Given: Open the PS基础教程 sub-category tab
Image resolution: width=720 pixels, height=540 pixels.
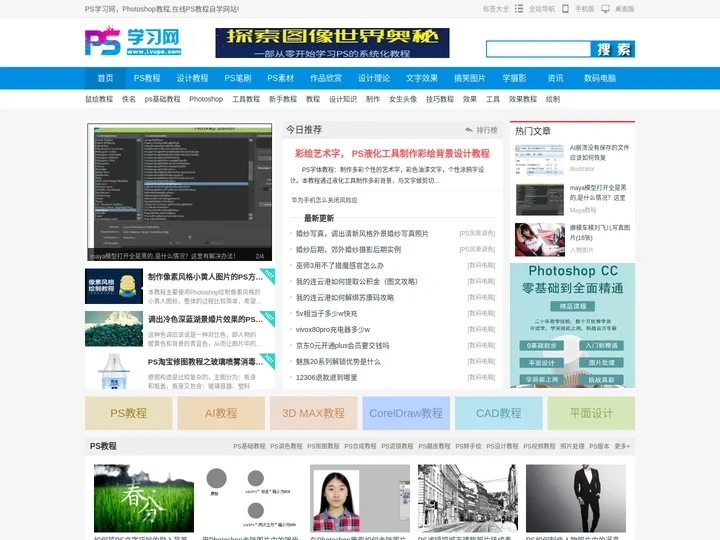Looking at the screenshot, I should [249, 446].
